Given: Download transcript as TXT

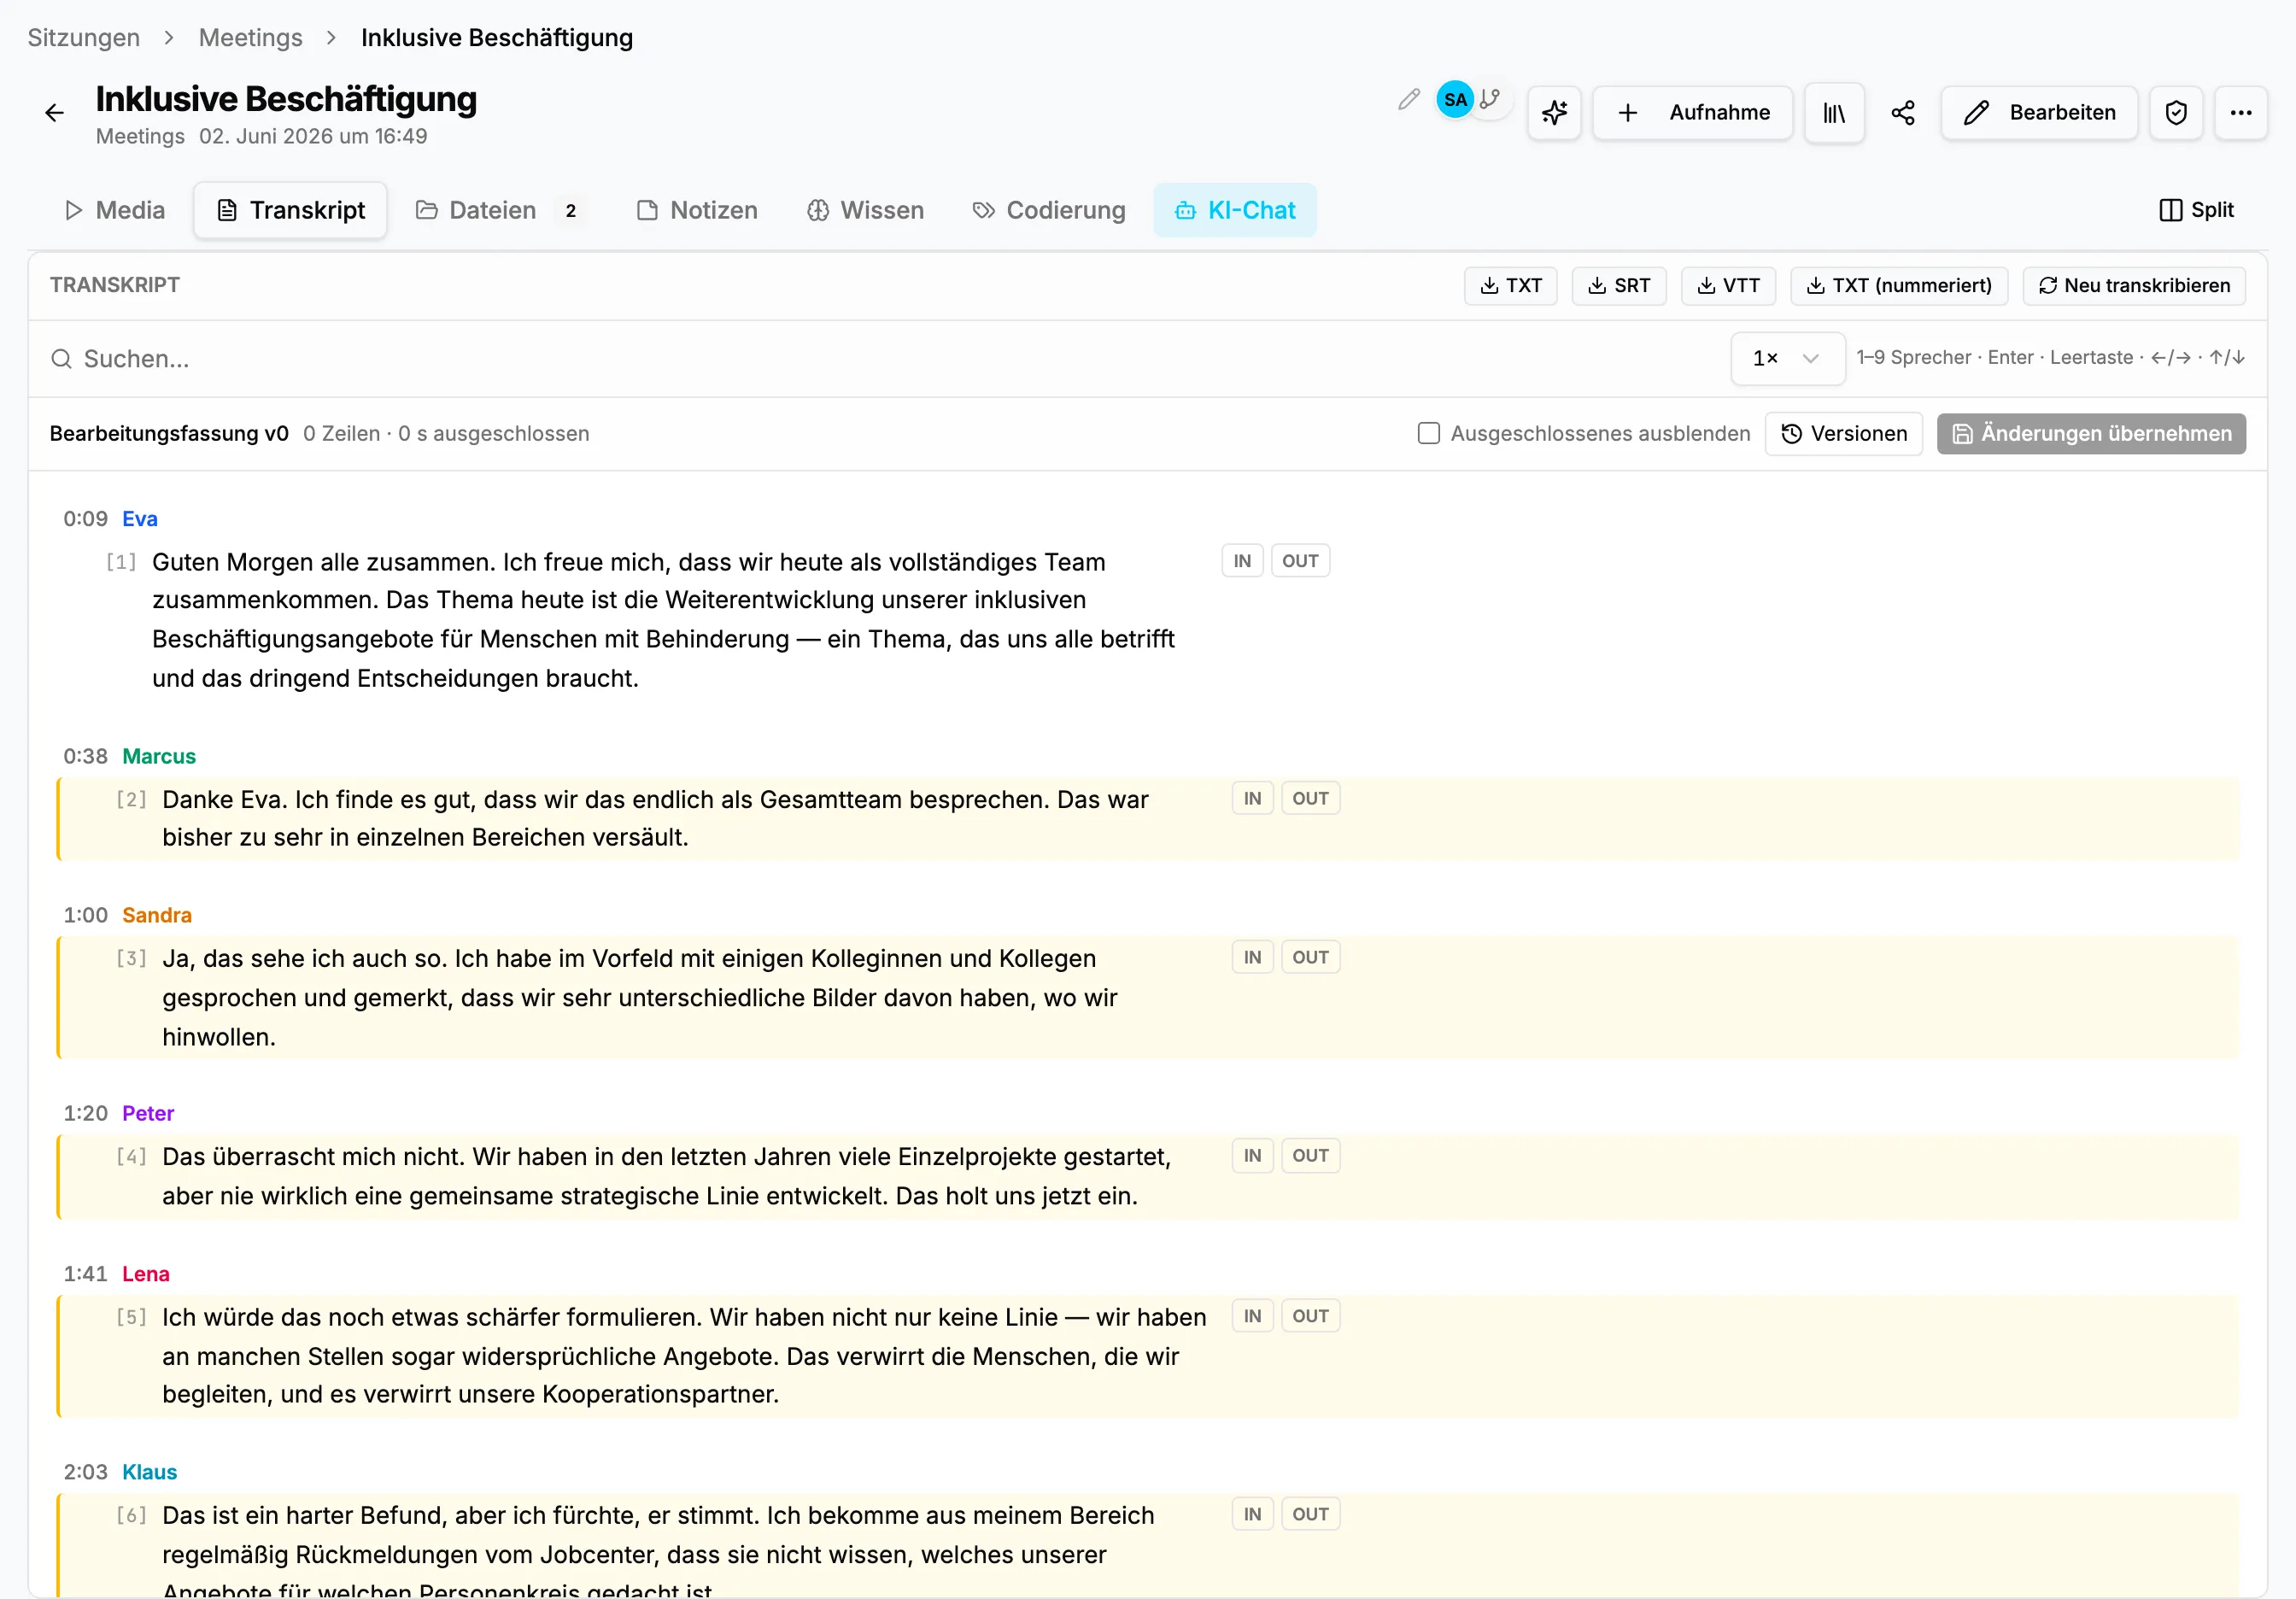Looking at the screenshot, I should [1510, 286].
